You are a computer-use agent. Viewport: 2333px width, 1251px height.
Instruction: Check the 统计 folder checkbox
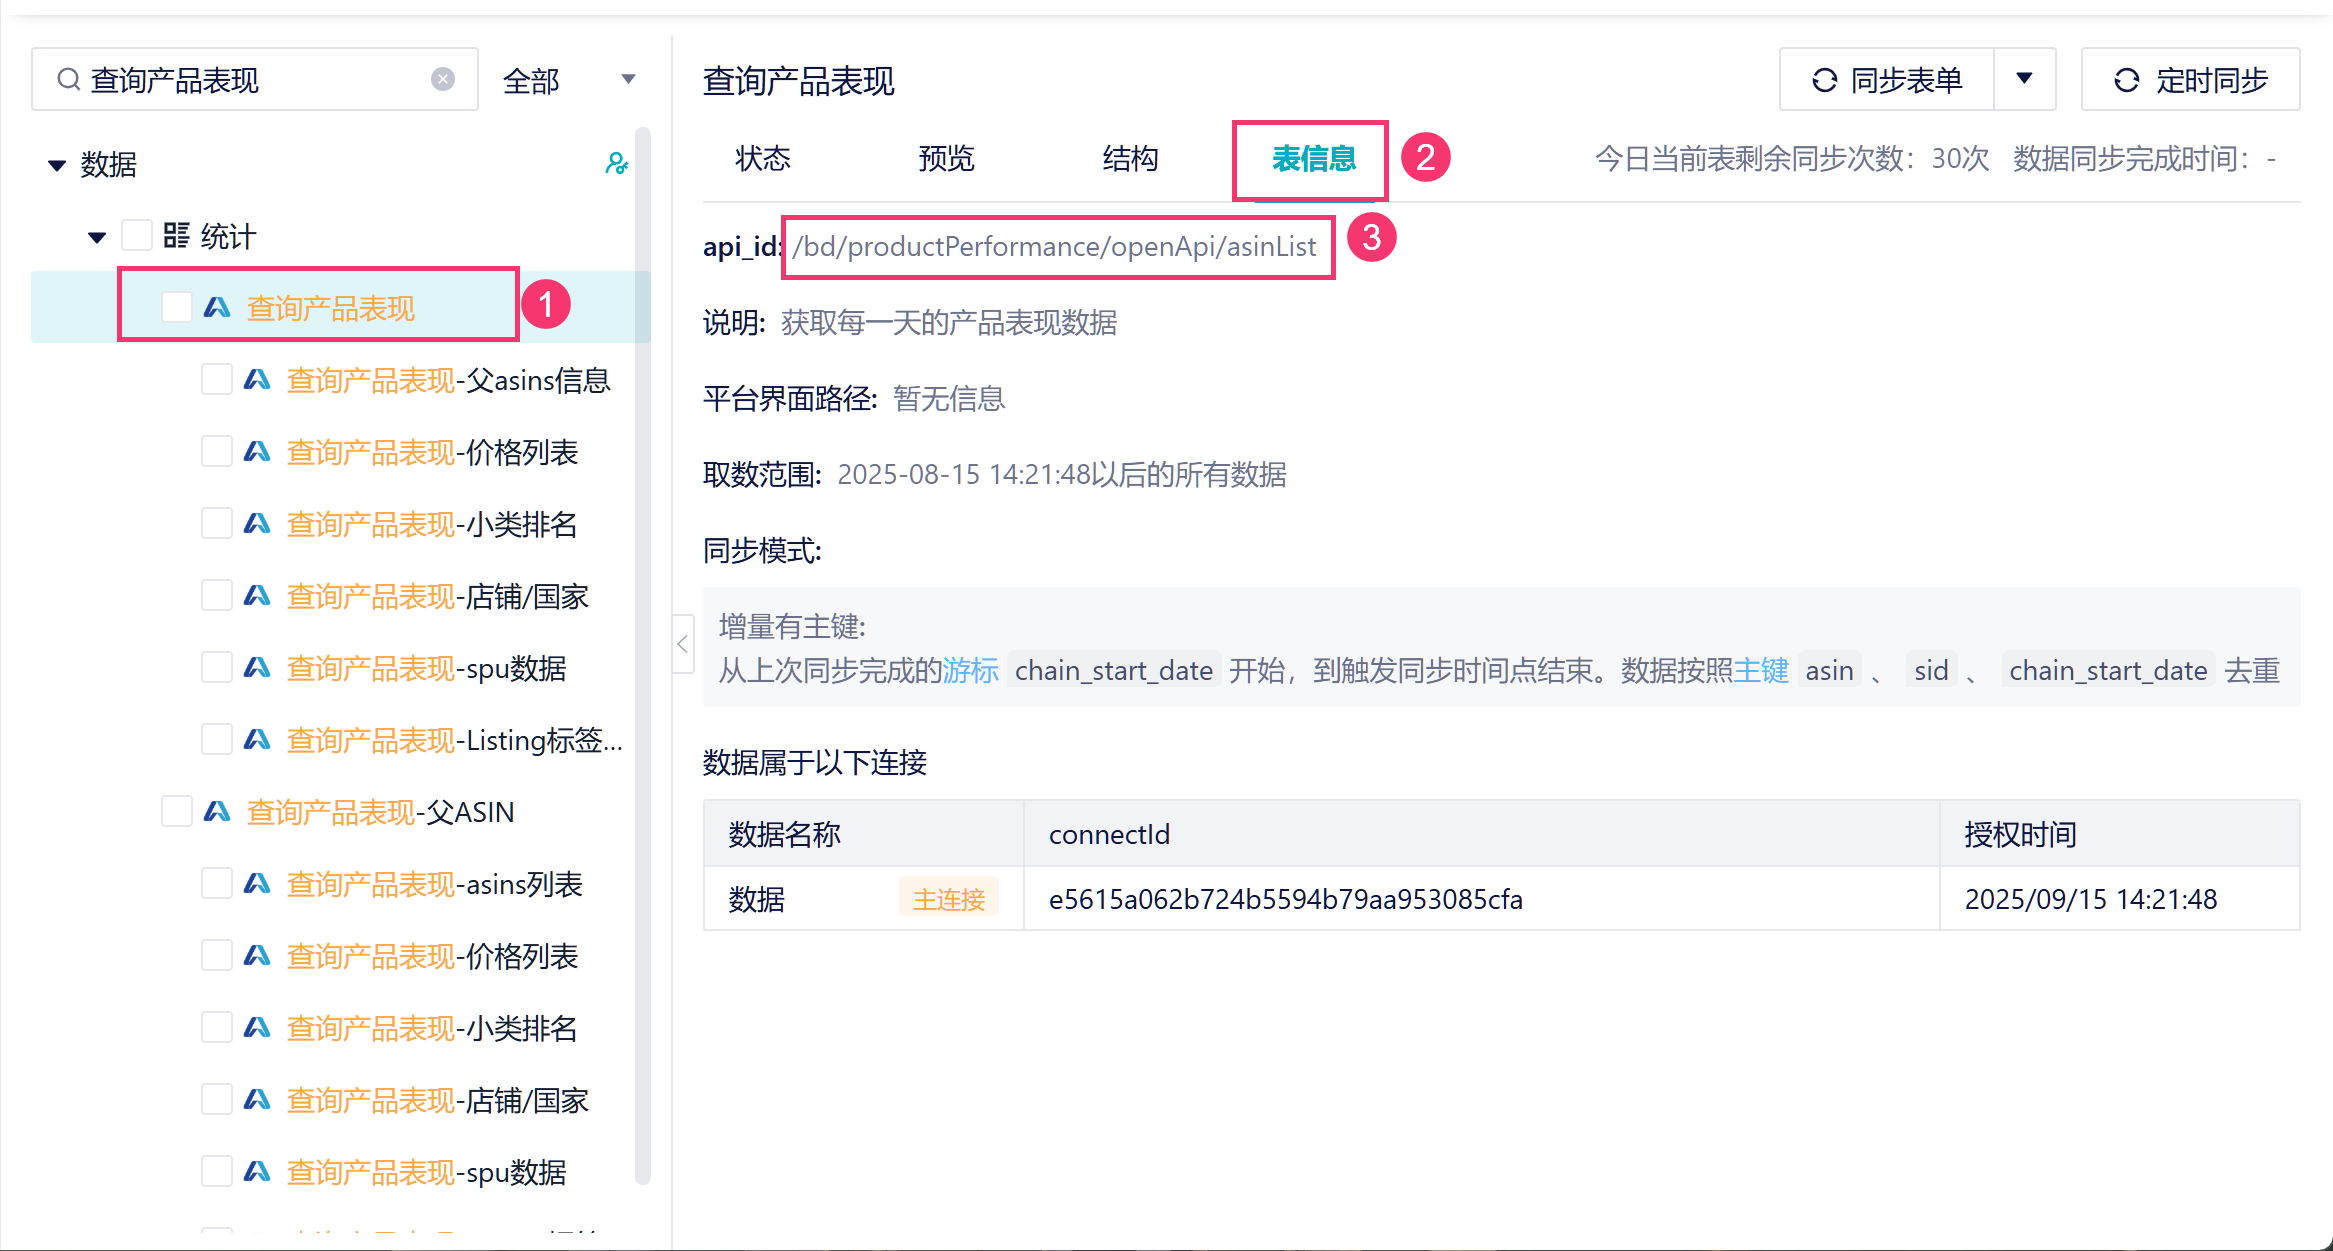tap(136, 235)
